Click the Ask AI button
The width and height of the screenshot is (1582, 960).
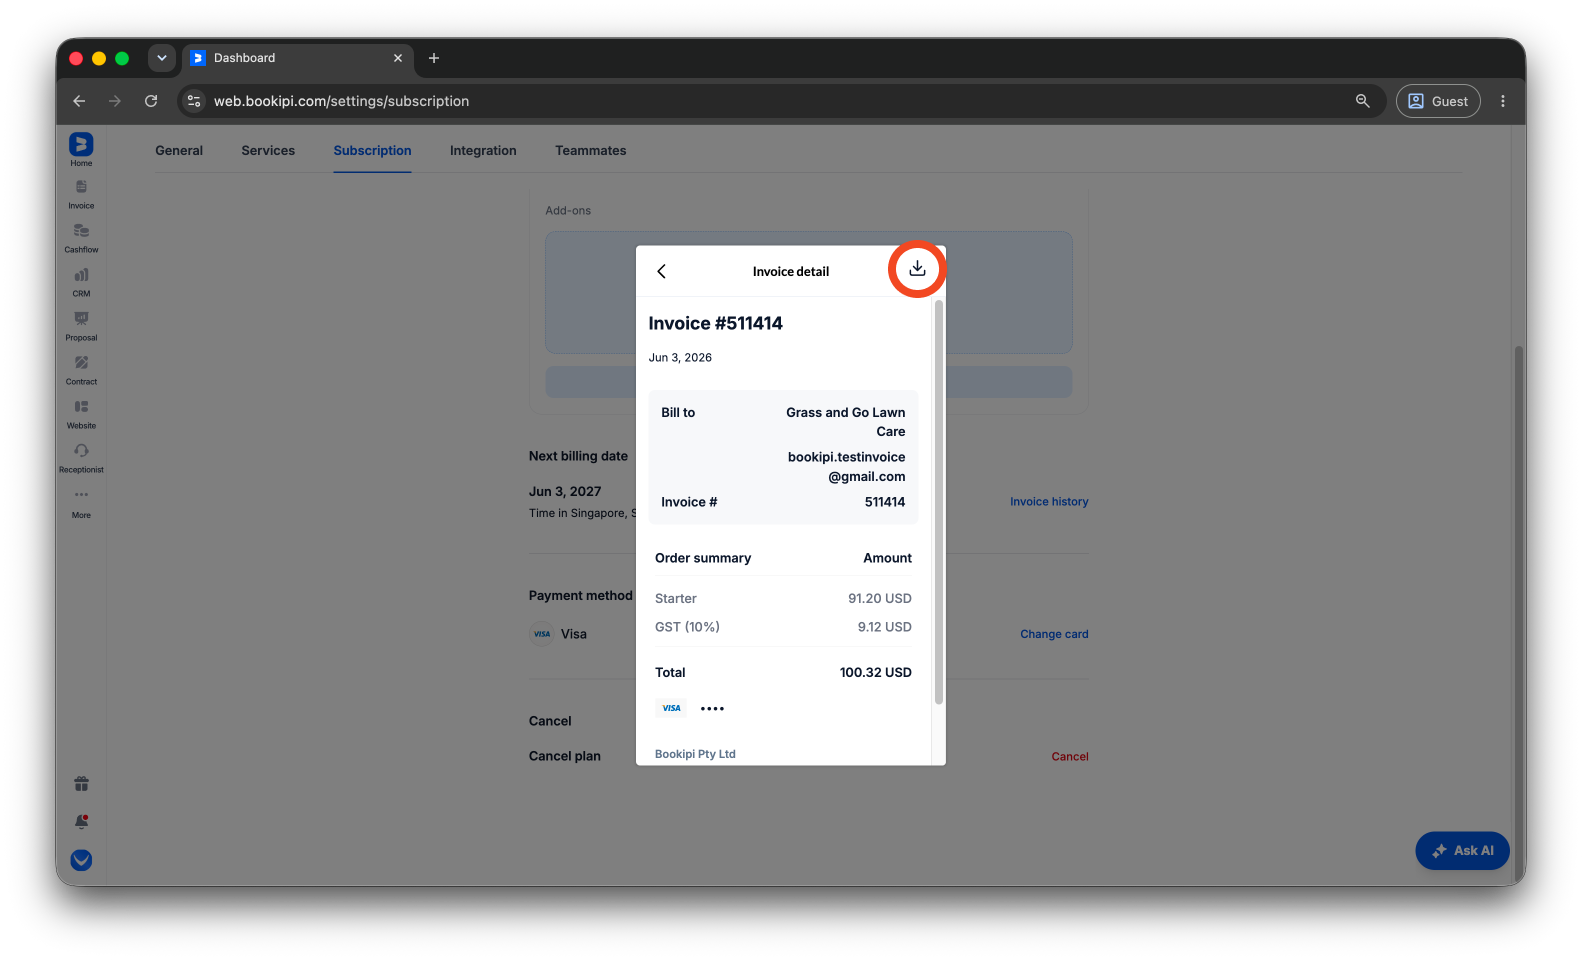pos(1462,851)
